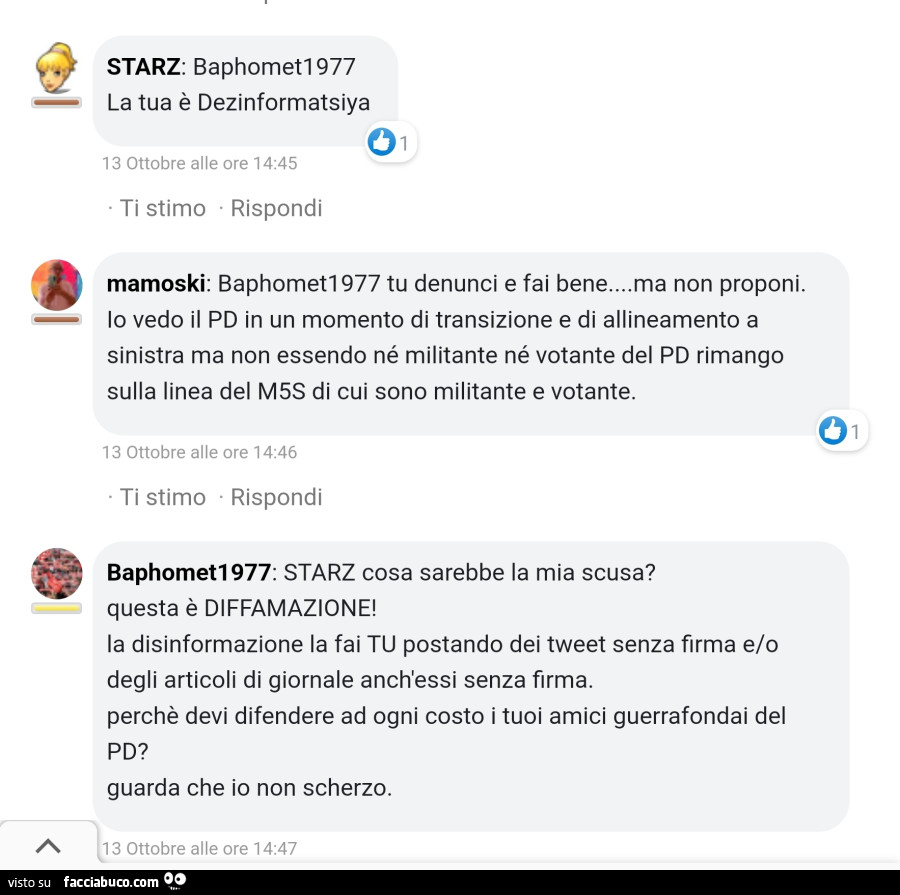Click 'Rispondi' under STARZ's comment

pos(276,208)
